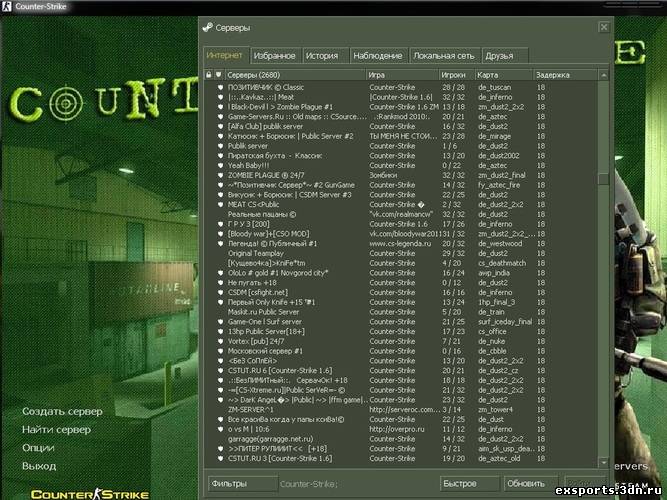
Task: Switch to the Наблюдение tab
Action: click(379, 56)
